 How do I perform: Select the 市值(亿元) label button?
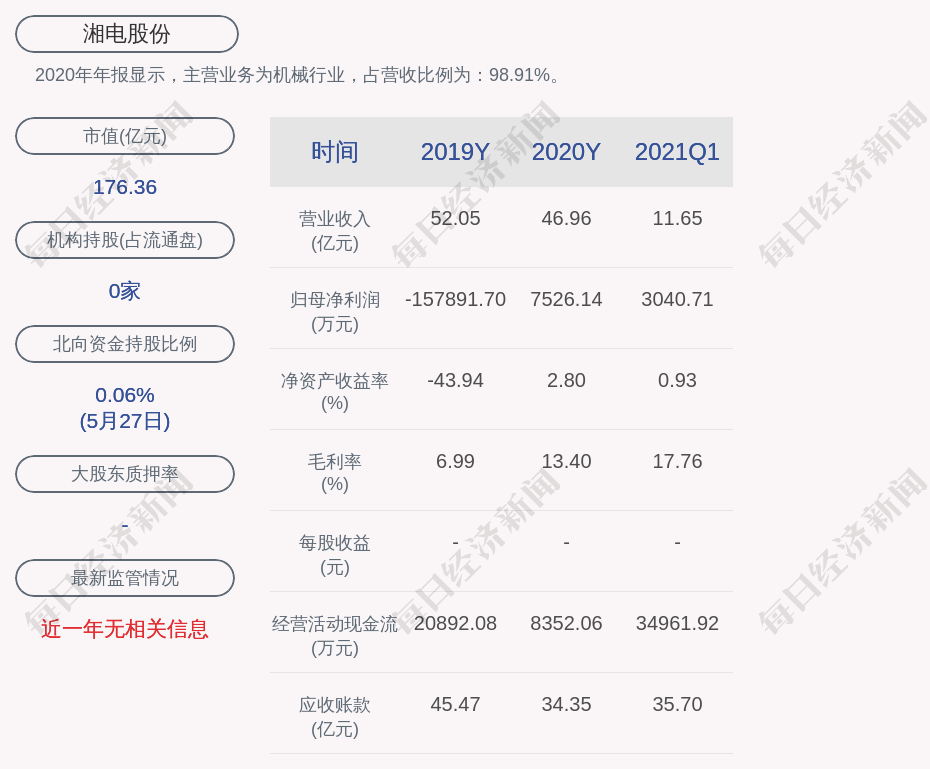point(125,136)
